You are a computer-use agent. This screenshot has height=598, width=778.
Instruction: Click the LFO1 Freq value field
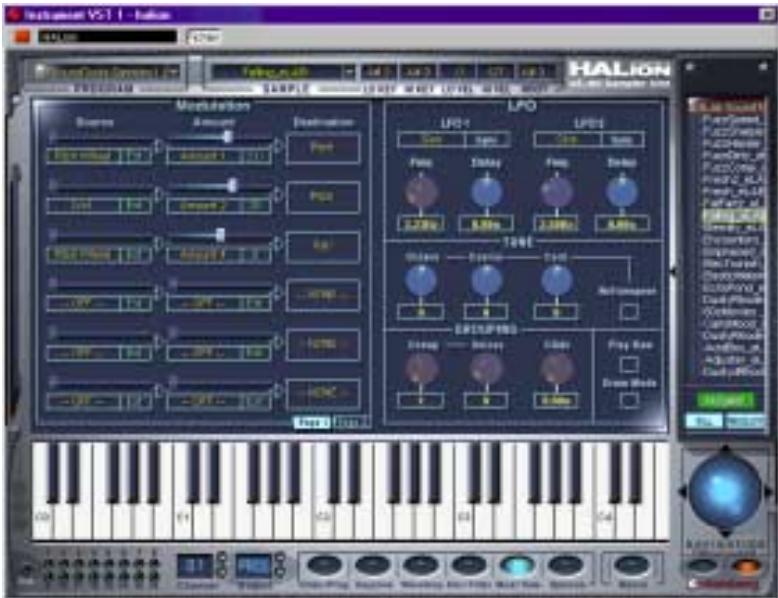coord(421,224)
